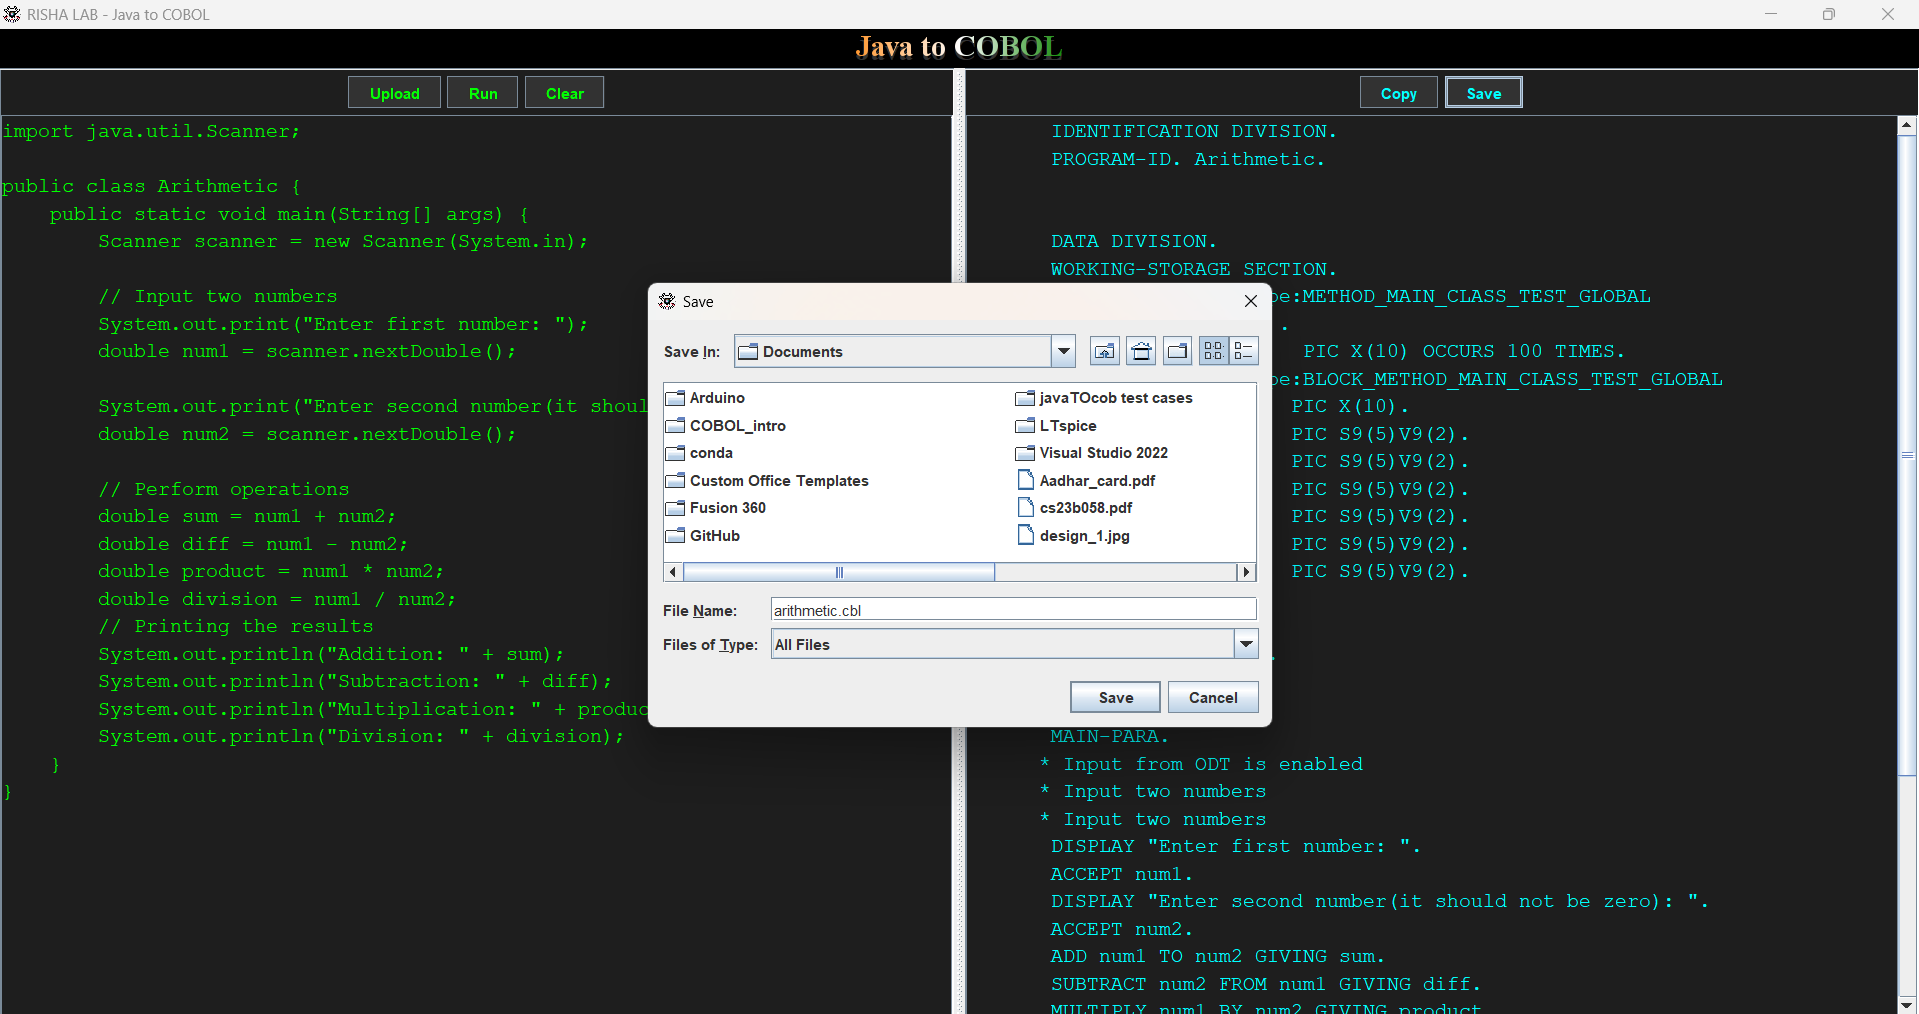The image size is (1919, 1014).
Task: Expand the Files of Type dropdown
Action: 1246,644
